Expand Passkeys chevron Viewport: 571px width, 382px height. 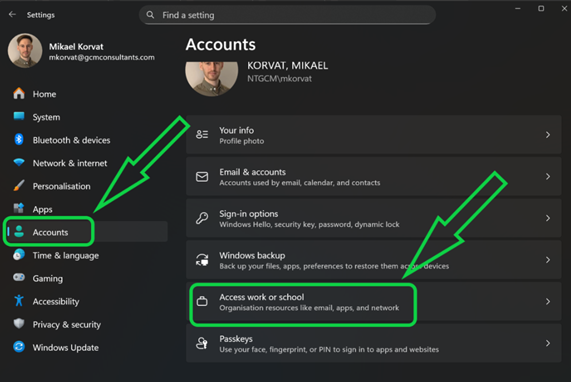point(548,343)
